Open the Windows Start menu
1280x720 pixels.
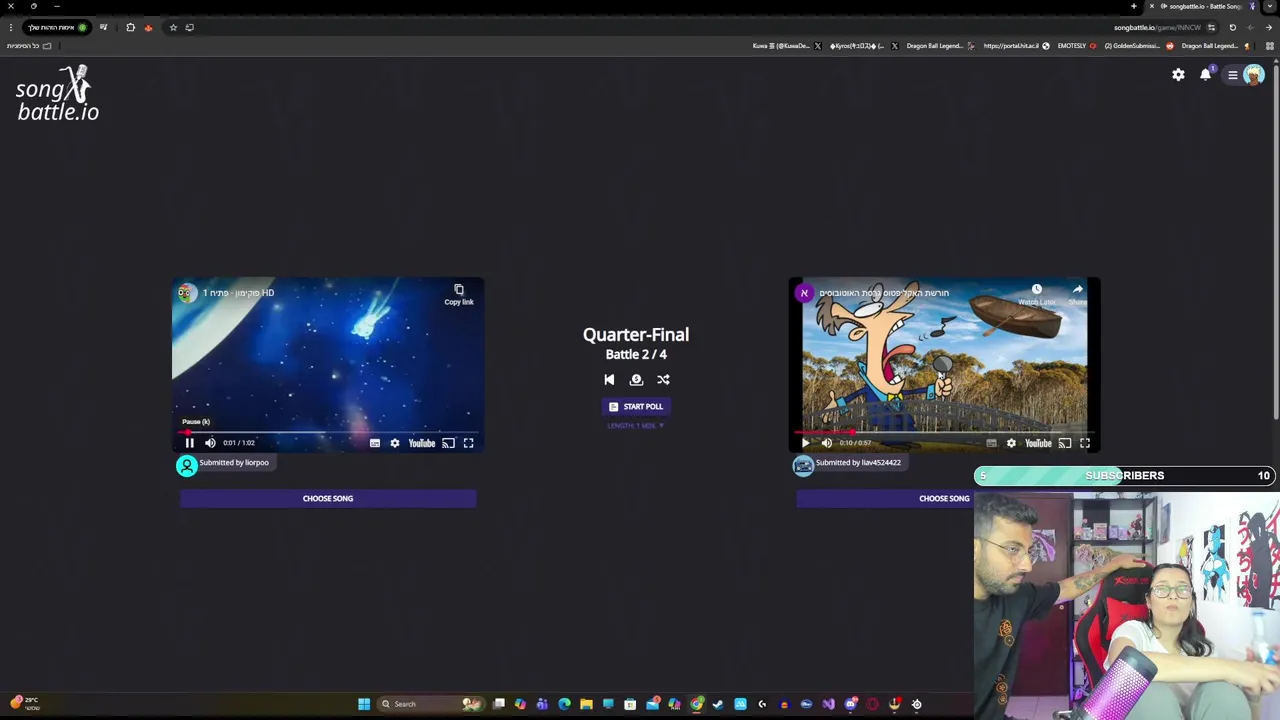click(x=364, y=704)
